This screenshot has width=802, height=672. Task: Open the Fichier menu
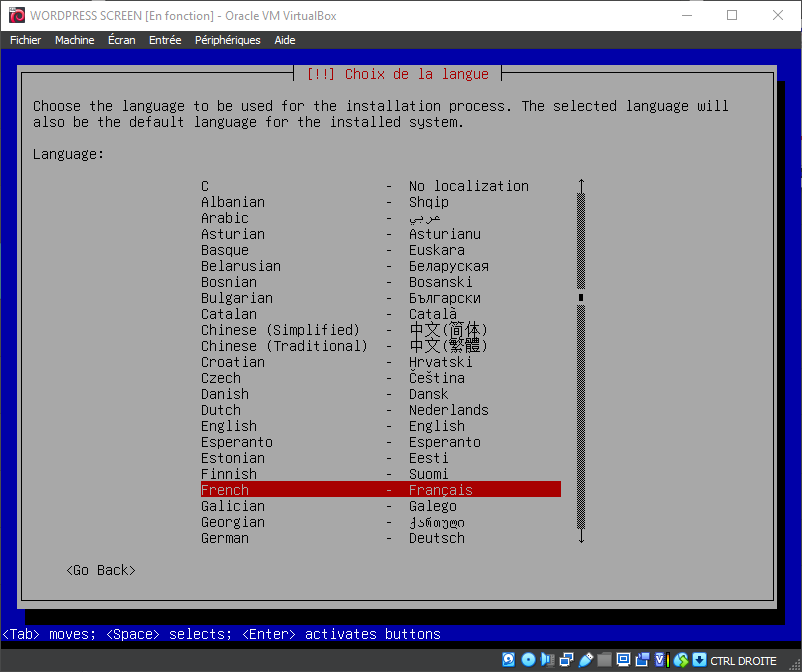point(25,40)
